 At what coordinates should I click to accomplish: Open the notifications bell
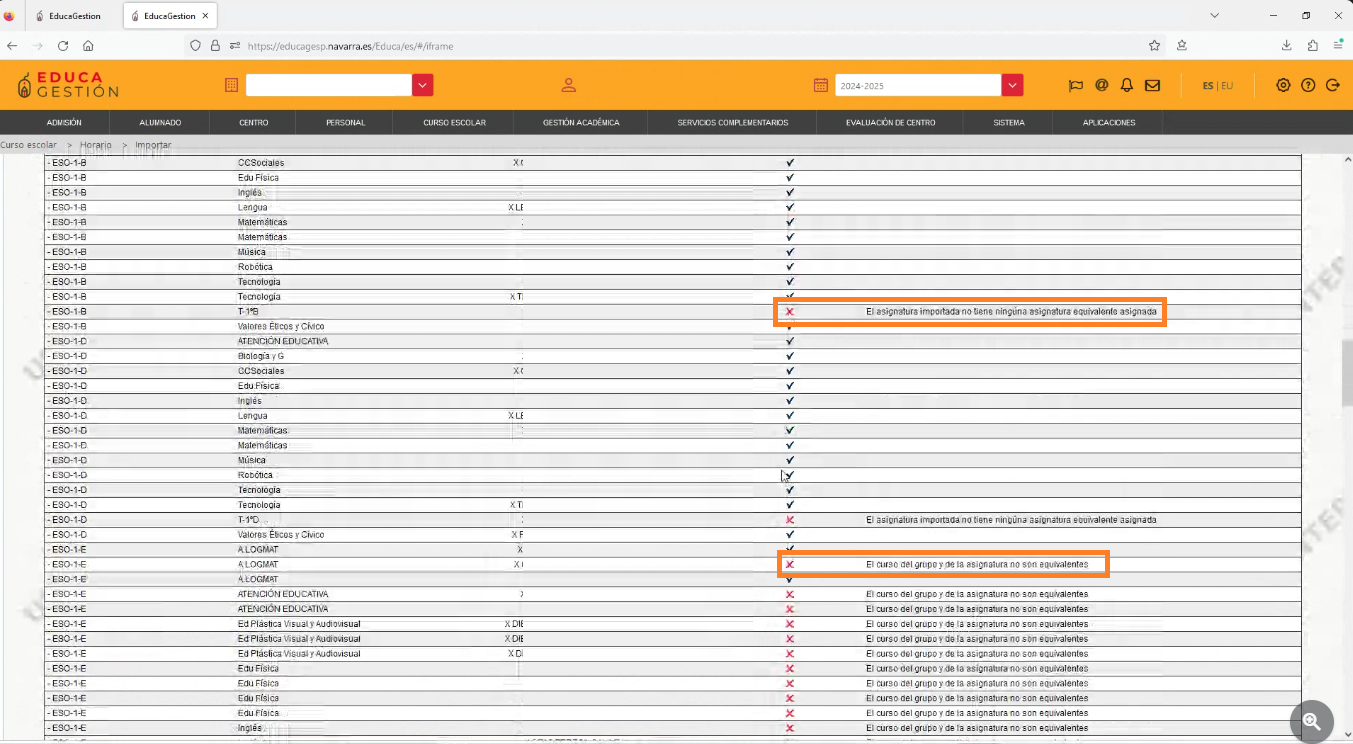(1127, 86)
